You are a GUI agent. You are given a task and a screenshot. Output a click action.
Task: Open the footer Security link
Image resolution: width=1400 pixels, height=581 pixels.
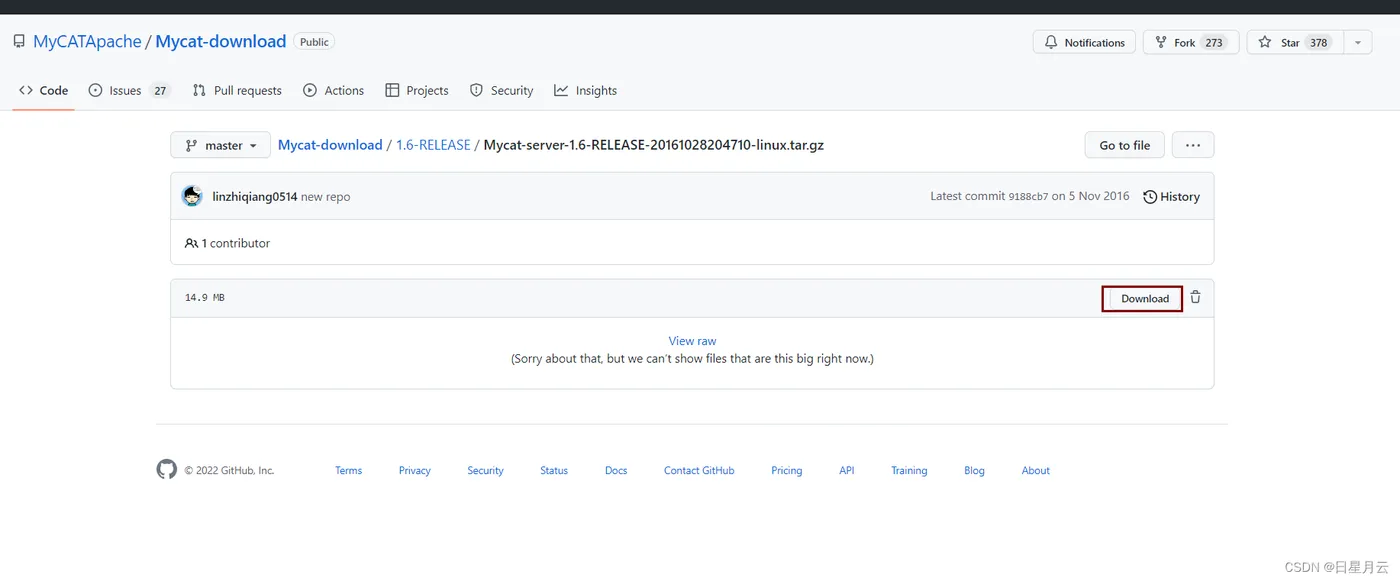point(485,470)
